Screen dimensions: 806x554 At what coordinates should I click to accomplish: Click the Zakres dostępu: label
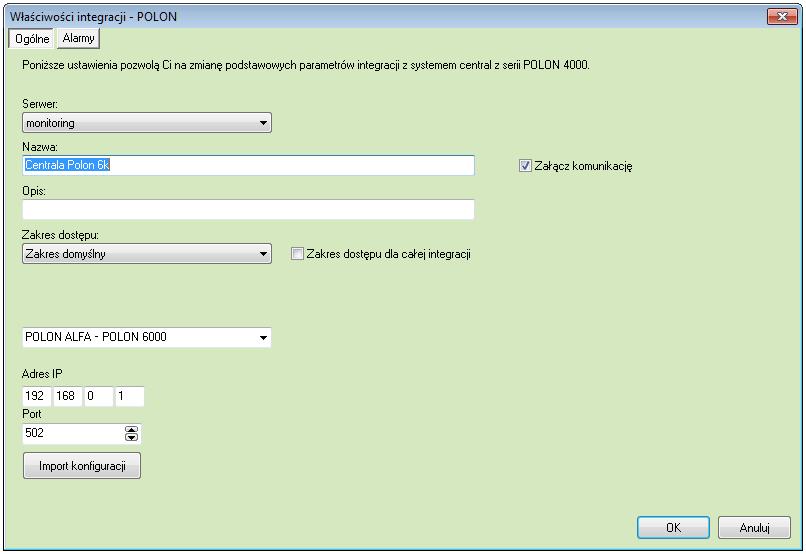pyautogui.click(x=60, y=235)
